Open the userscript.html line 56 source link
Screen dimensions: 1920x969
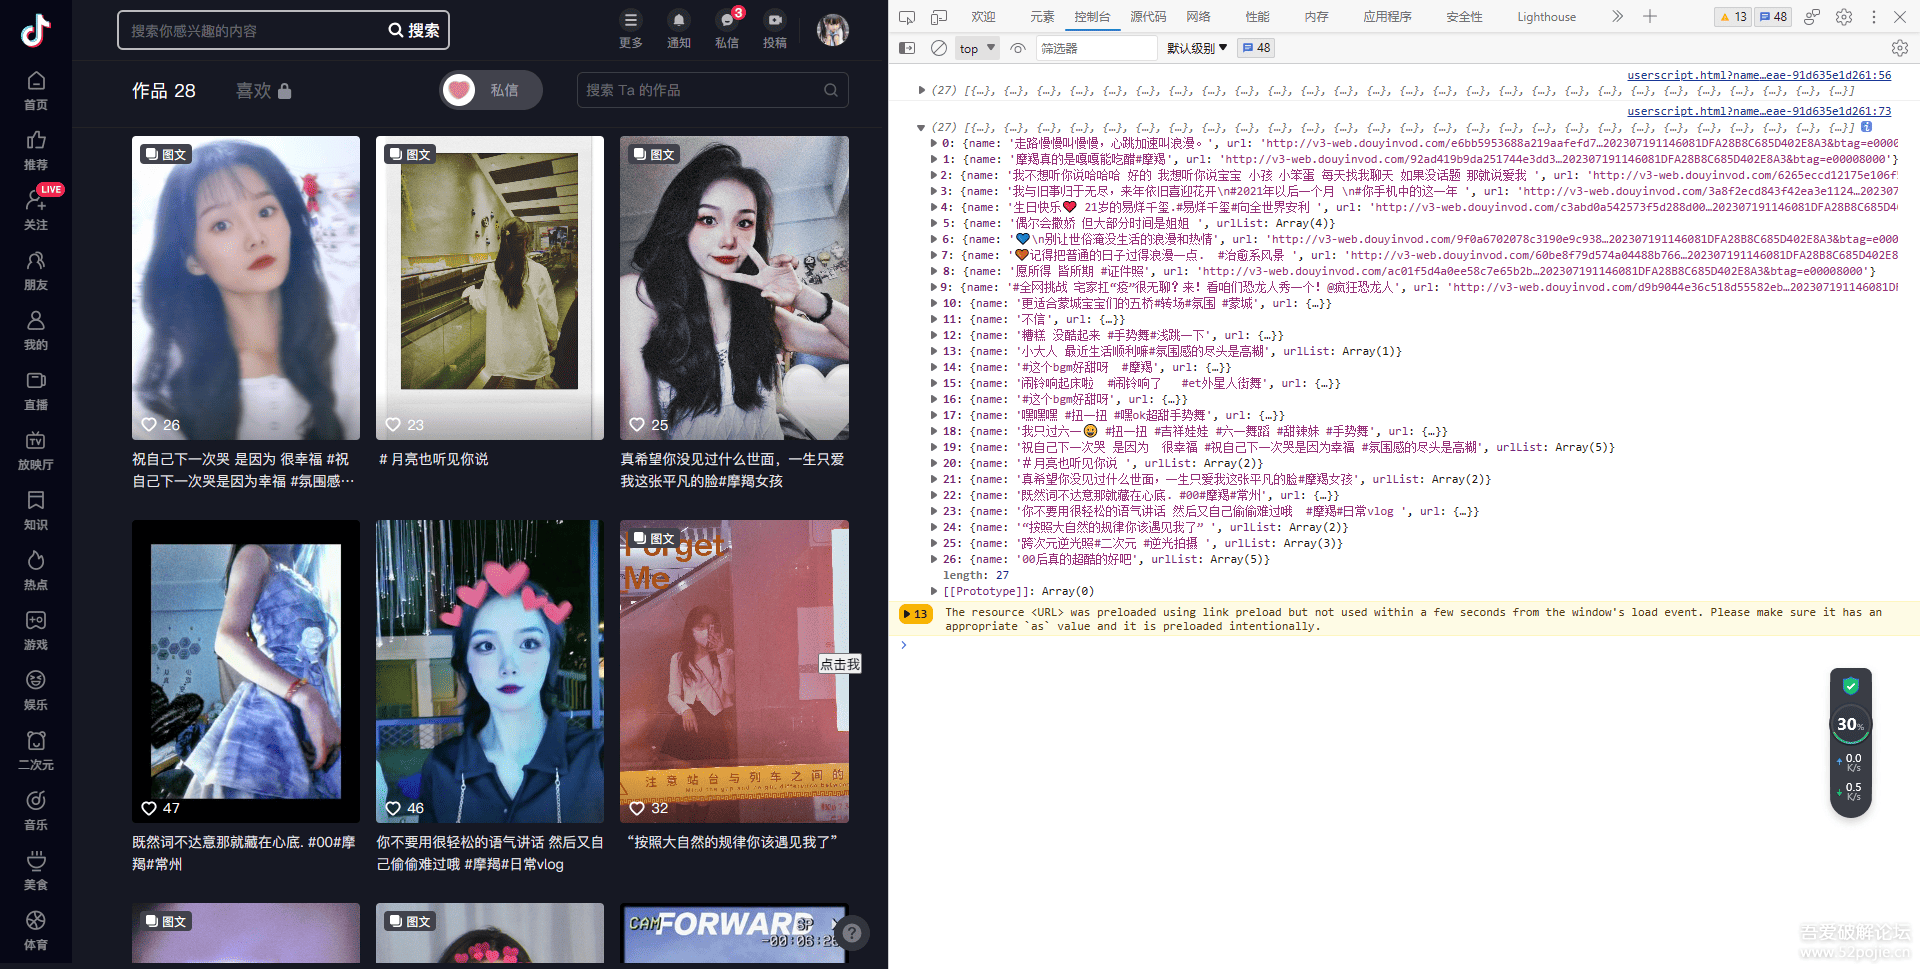point(1758,75)
